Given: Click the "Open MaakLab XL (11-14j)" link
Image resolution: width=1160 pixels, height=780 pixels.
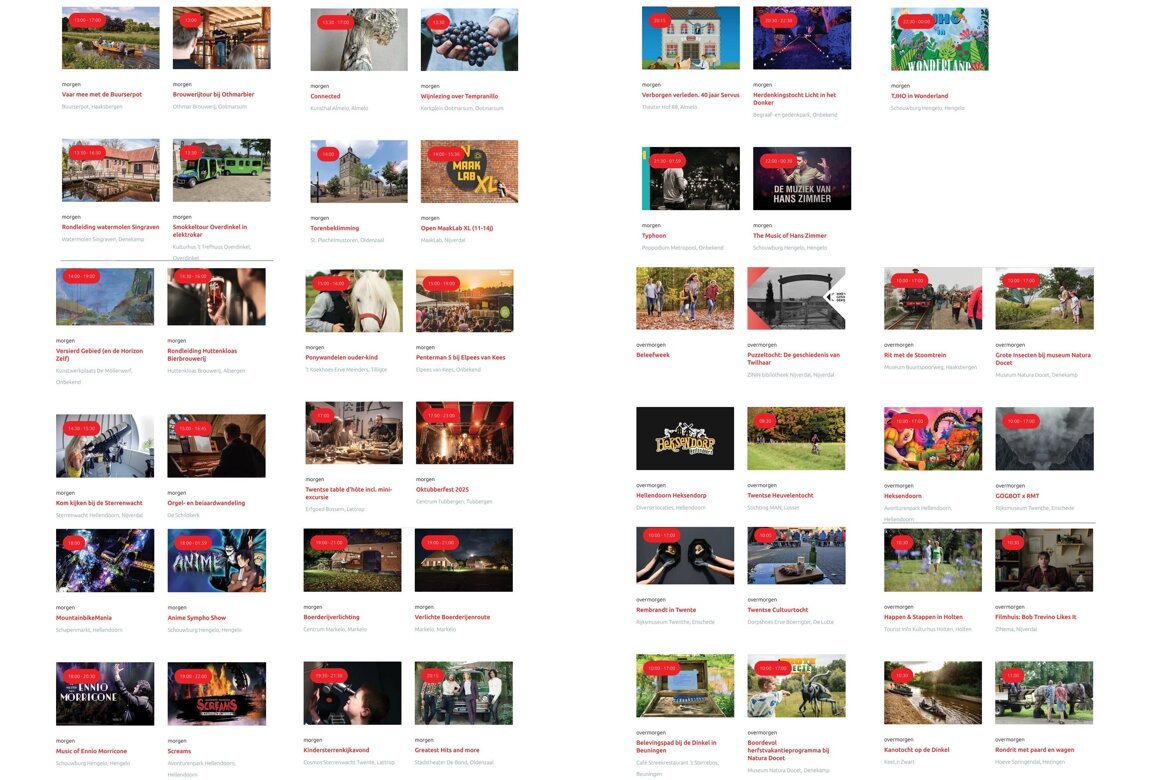Looking at the screenshot, I should [456, 228].
